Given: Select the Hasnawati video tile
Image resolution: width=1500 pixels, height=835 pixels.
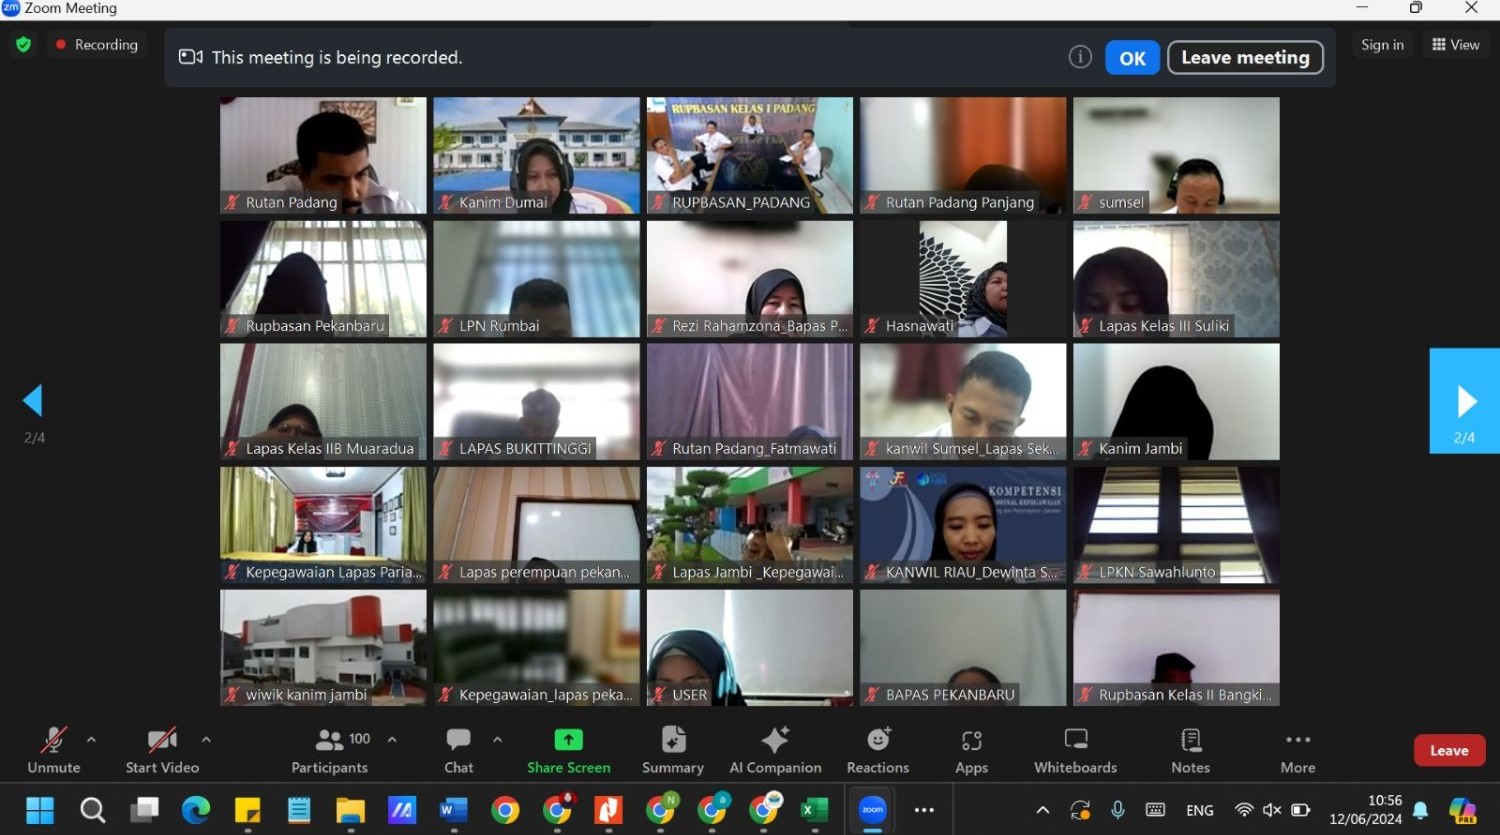Looking at the screenshot, I should pos(963,279).
